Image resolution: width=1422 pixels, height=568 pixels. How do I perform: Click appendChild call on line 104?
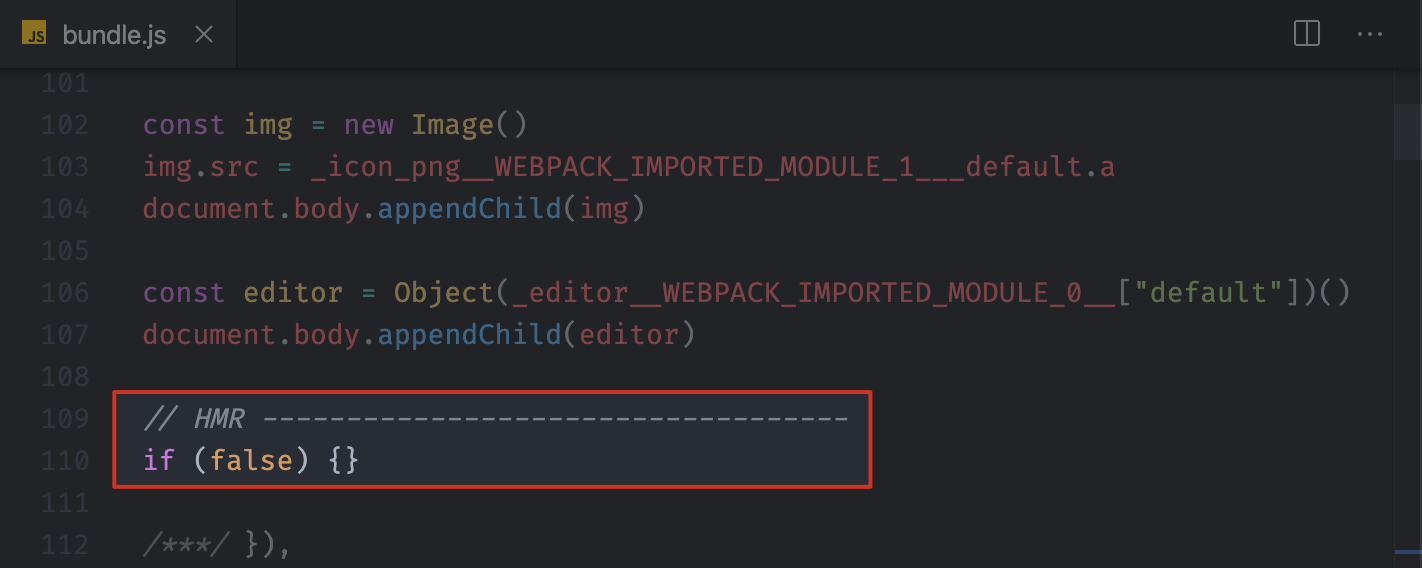(469, 209)
